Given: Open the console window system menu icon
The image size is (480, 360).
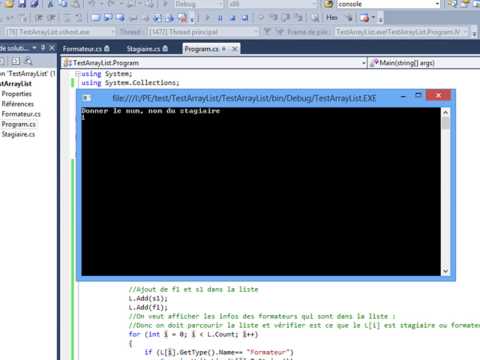Looking at the screenshot, I should [86, 98].
